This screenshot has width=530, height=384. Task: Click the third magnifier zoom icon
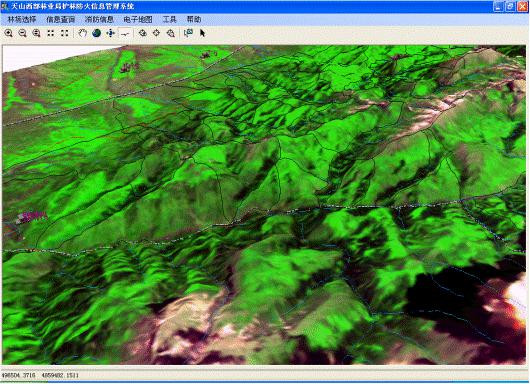tap(36, 33)
